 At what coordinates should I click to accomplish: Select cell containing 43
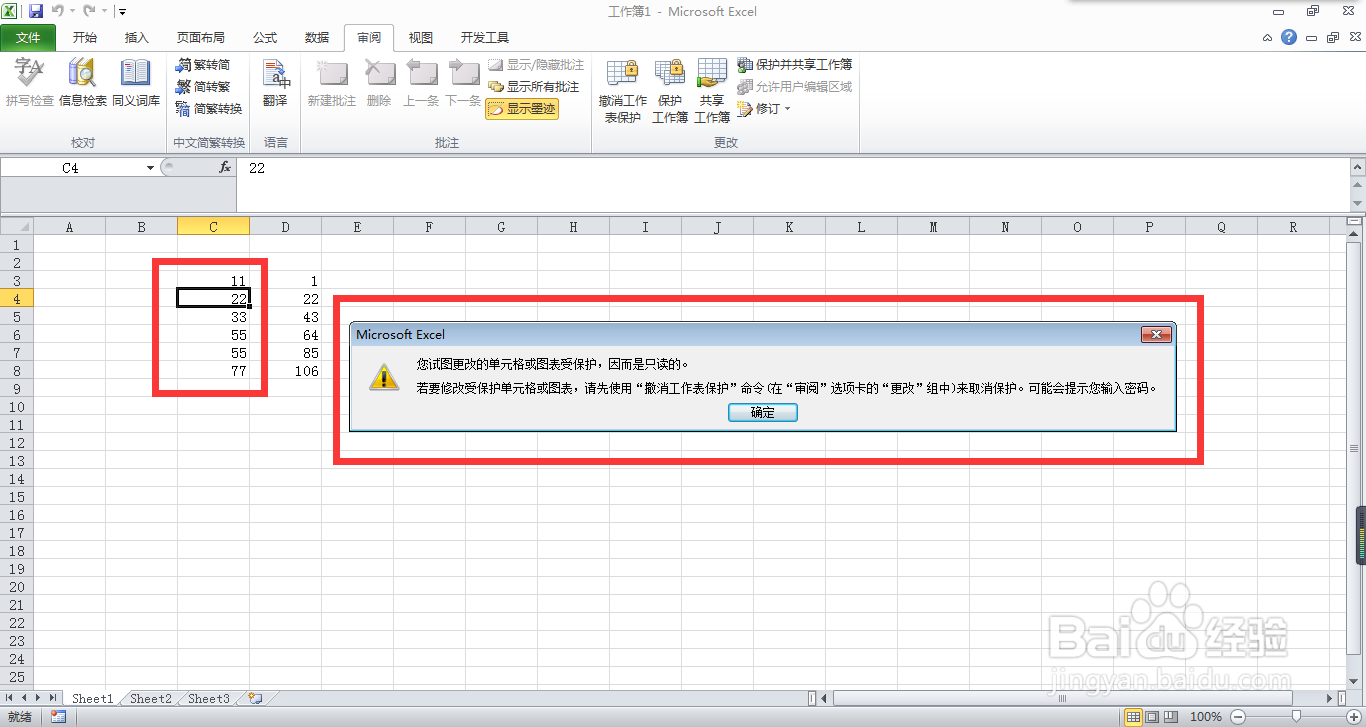coord(286,317)
